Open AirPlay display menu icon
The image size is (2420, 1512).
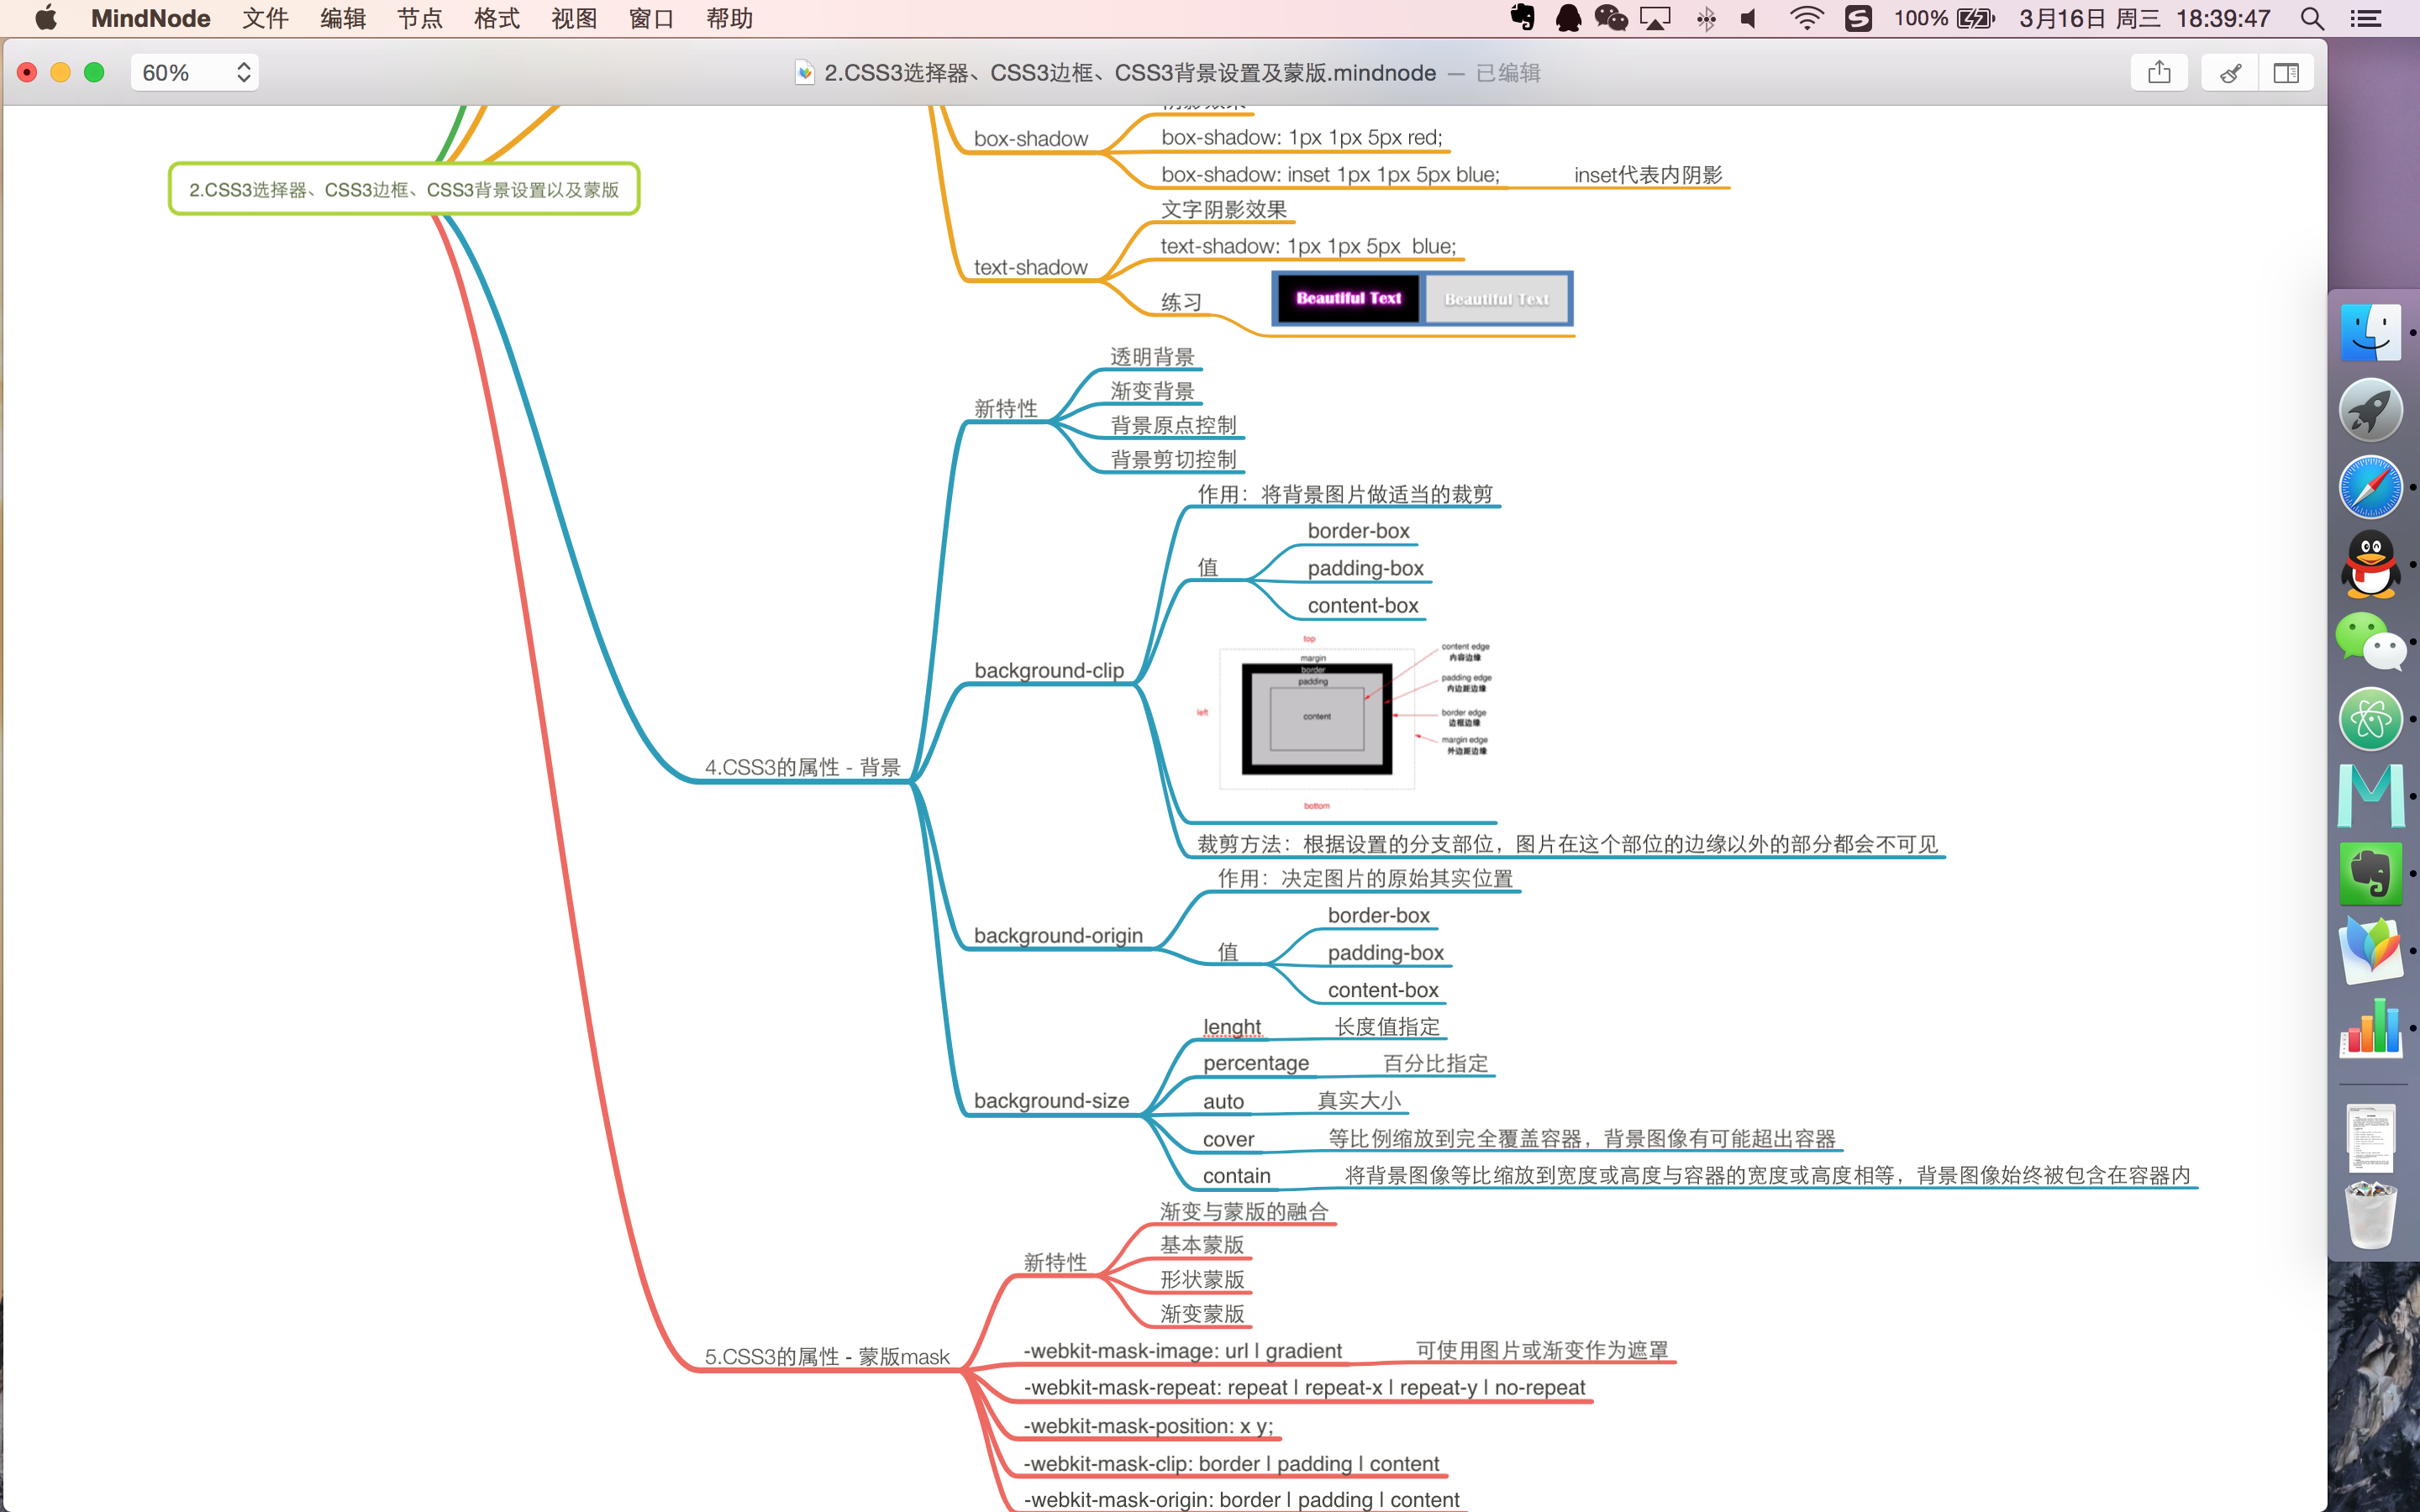pos(1656,18)
